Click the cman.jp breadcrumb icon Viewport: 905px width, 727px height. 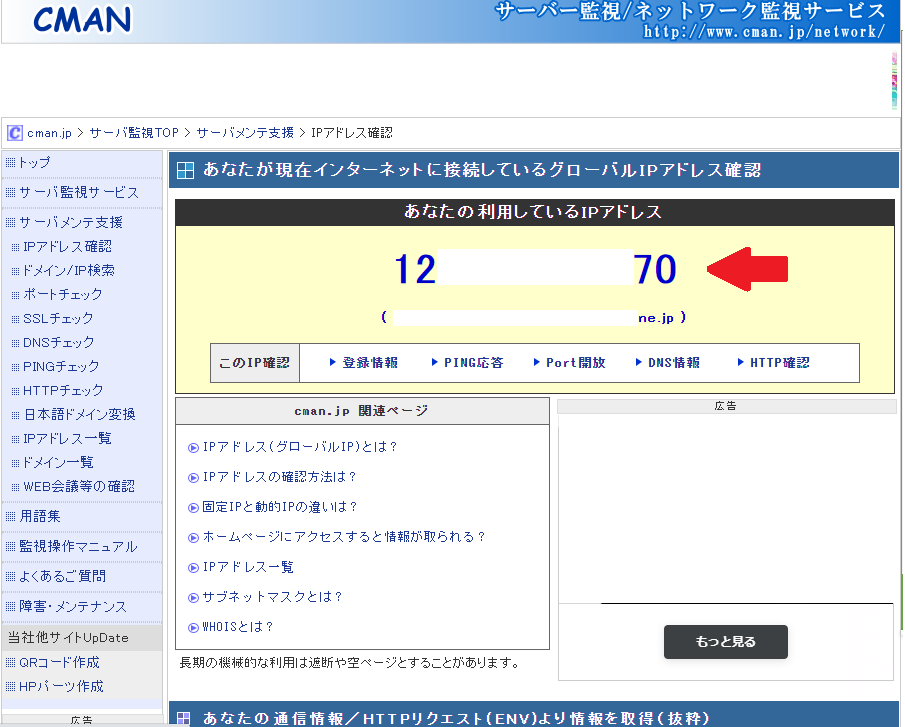(15, 133)
